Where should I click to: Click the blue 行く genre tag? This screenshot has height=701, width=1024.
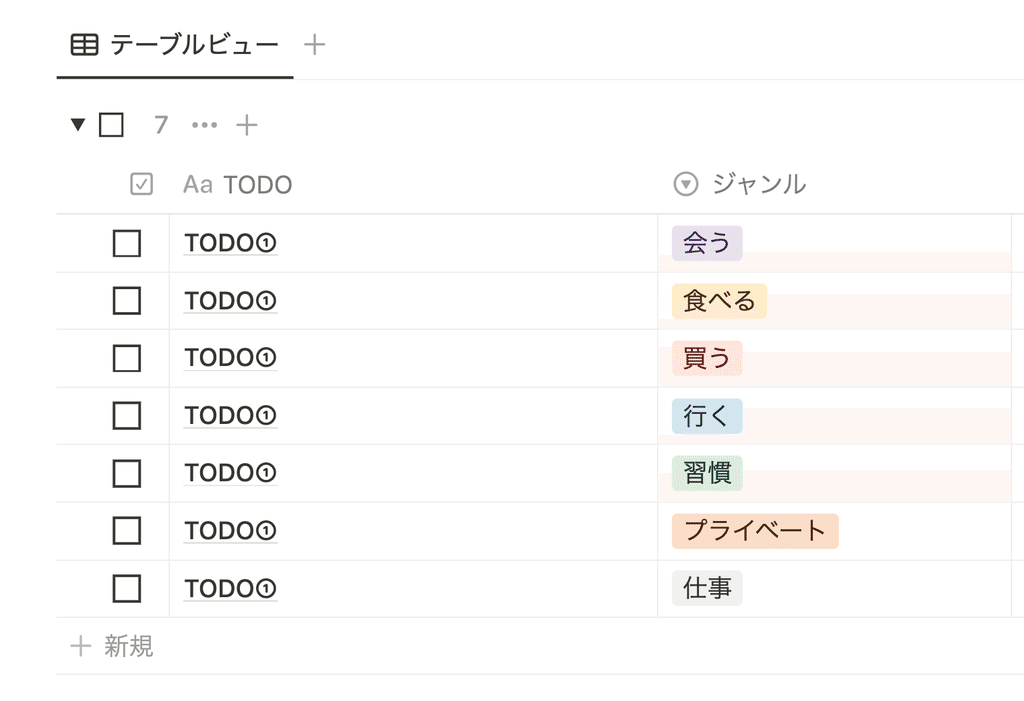point(707,416)
